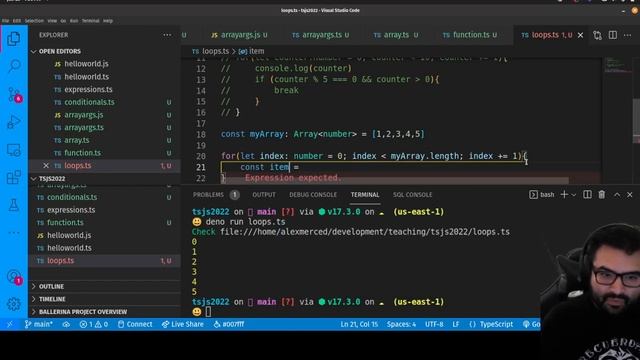The image size is (640, 360).
Task: Close the loops.ts editor tab
Action: coord(580,36)
